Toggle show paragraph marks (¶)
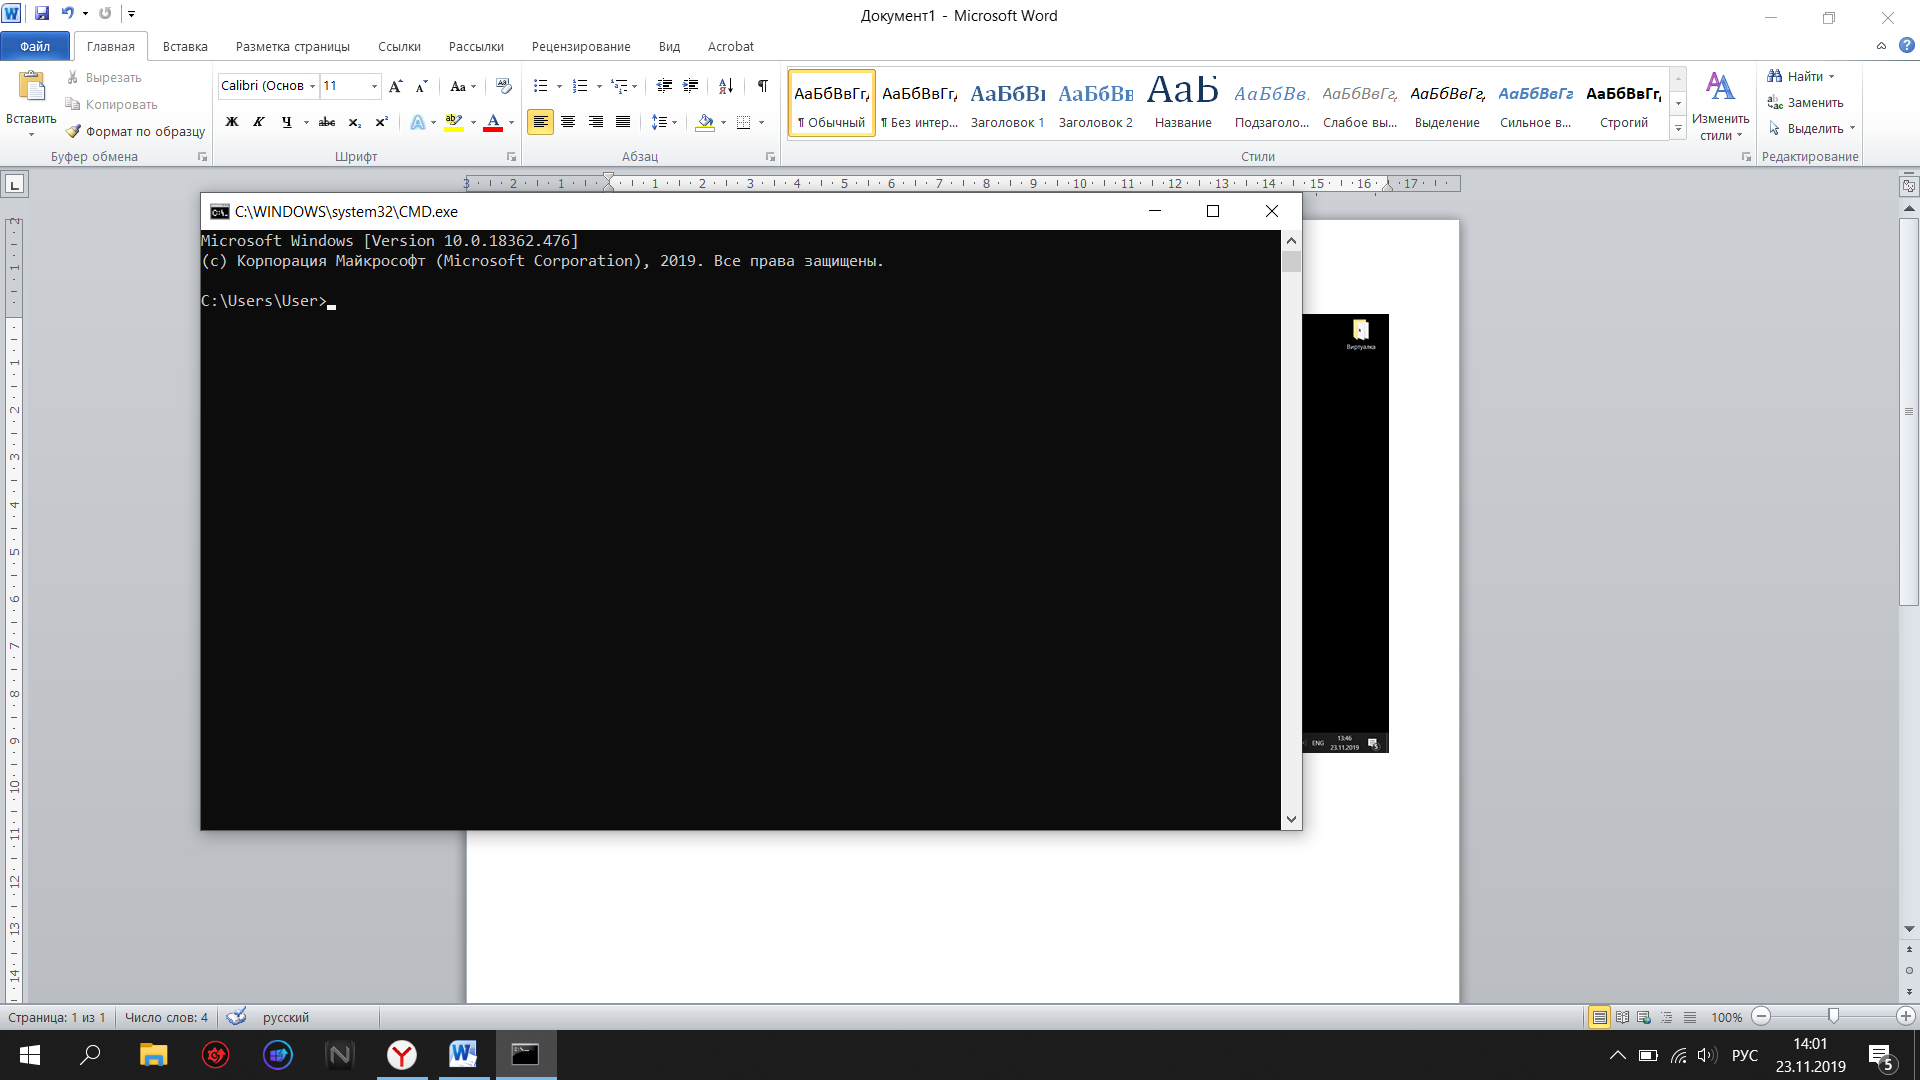Image resolution: width=1920 pixels, height=1080 pixels. 763,86
